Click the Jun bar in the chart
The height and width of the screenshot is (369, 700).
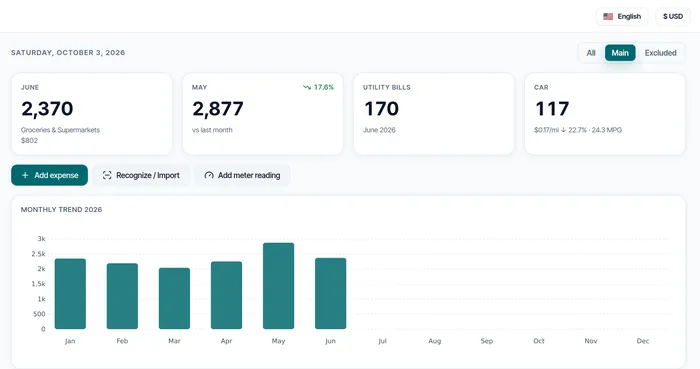coord(330,293)
